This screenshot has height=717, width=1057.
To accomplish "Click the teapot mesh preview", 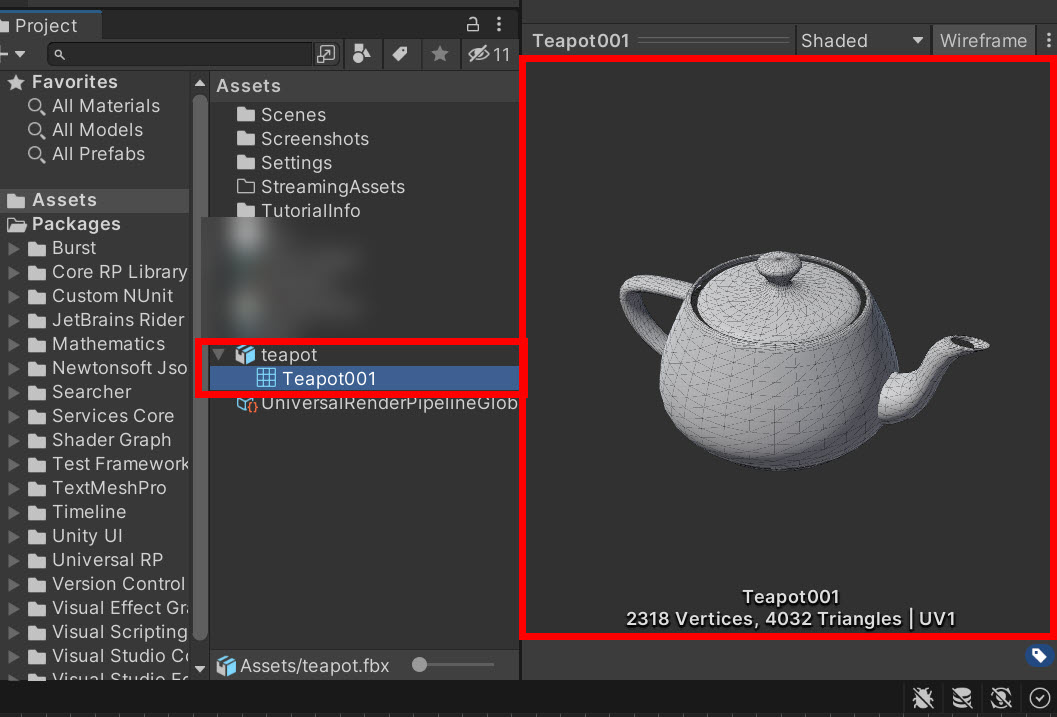I will point(804,361).
